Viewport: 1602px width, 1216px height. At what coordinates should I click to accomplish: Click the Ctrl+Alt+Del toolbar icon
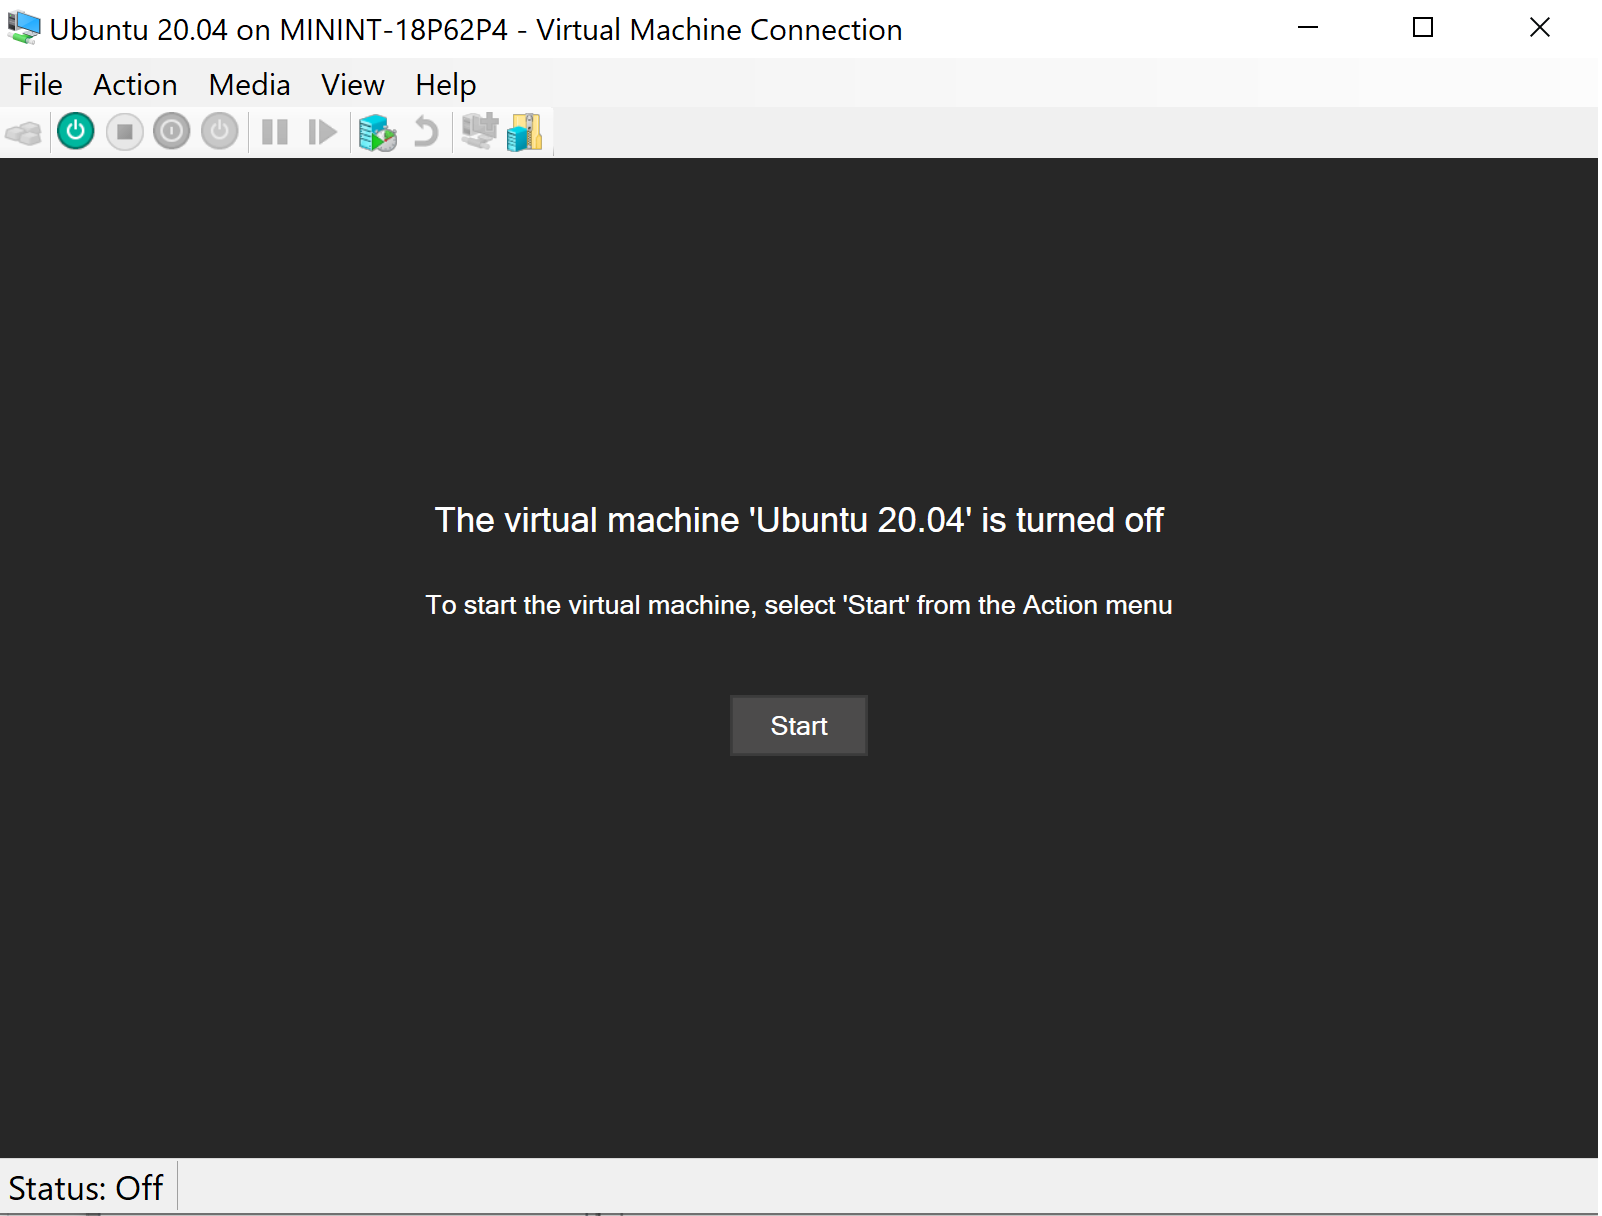click(24, 132)
